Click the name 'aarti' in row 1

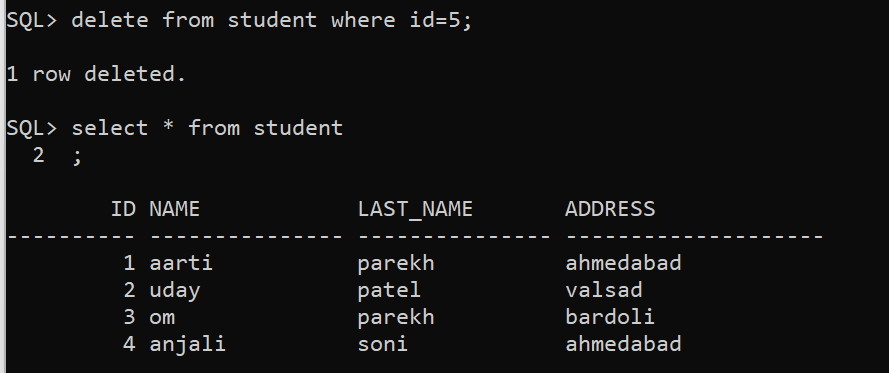click(181, 263)
